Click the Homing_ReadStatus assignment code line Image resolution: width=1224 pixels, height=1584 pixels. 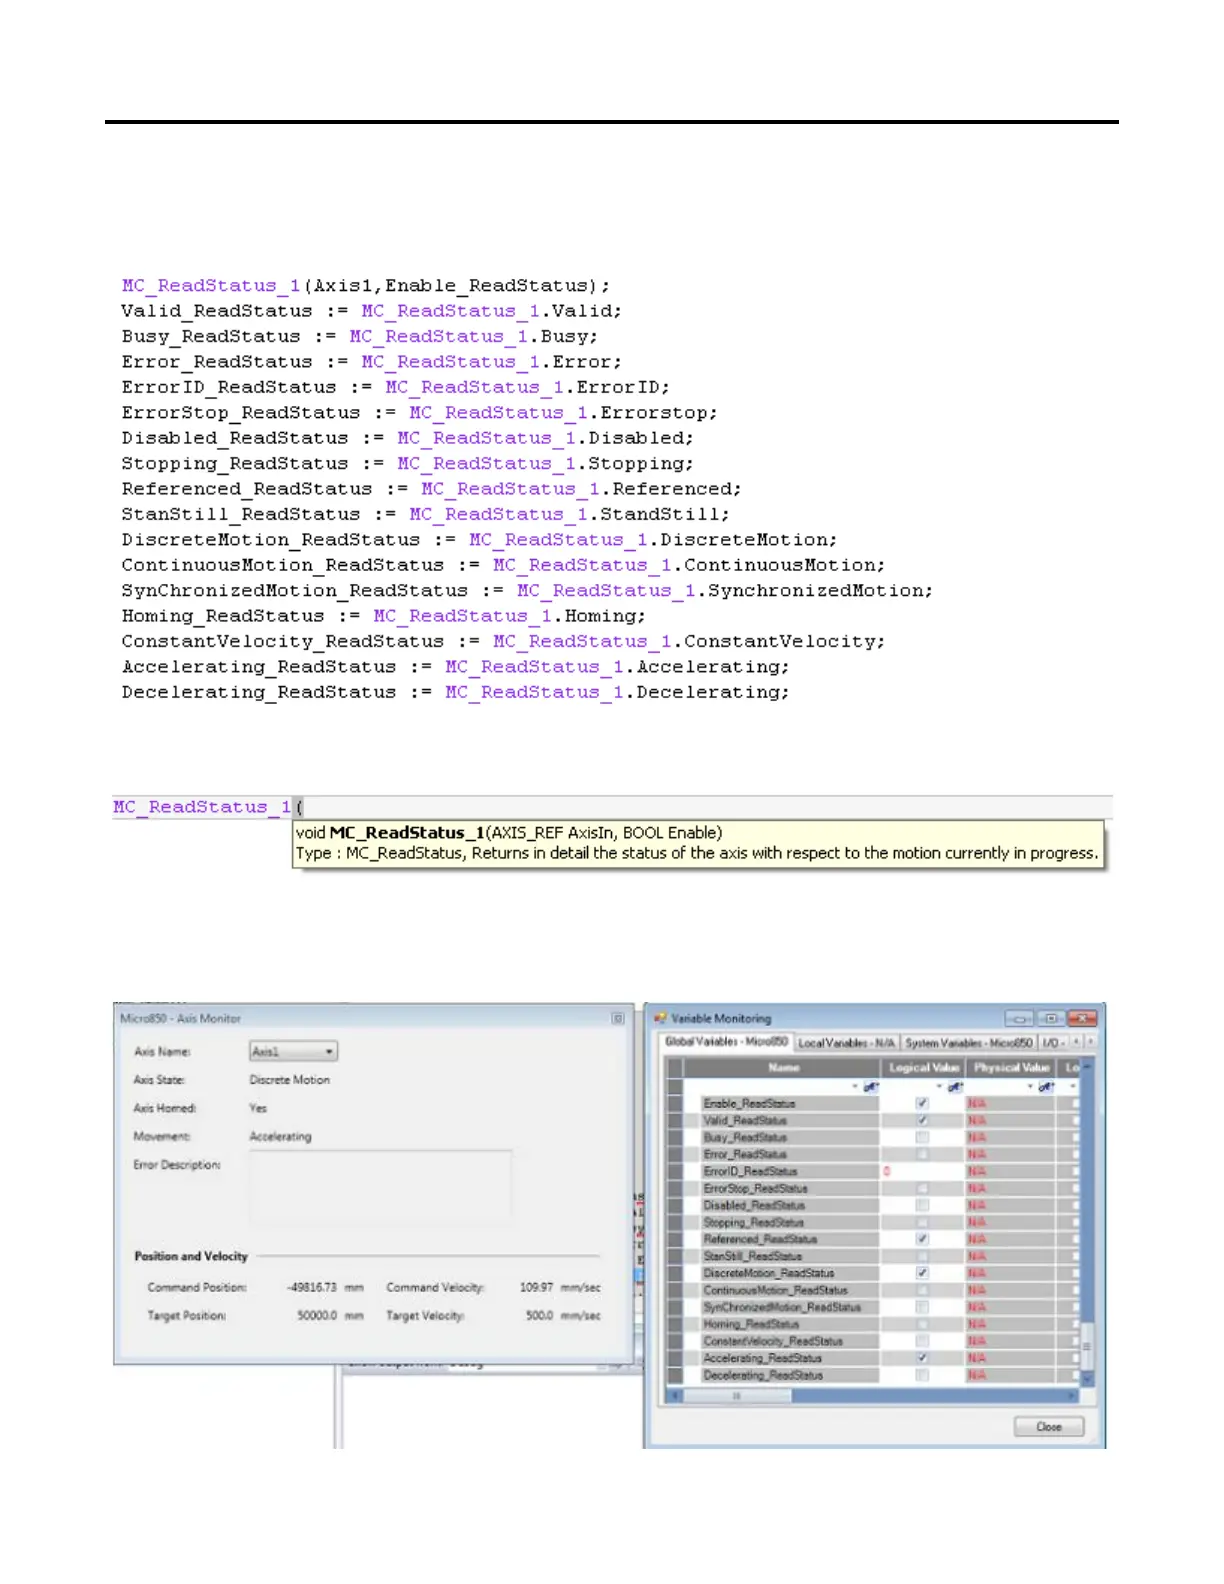(x=384, y=616)
